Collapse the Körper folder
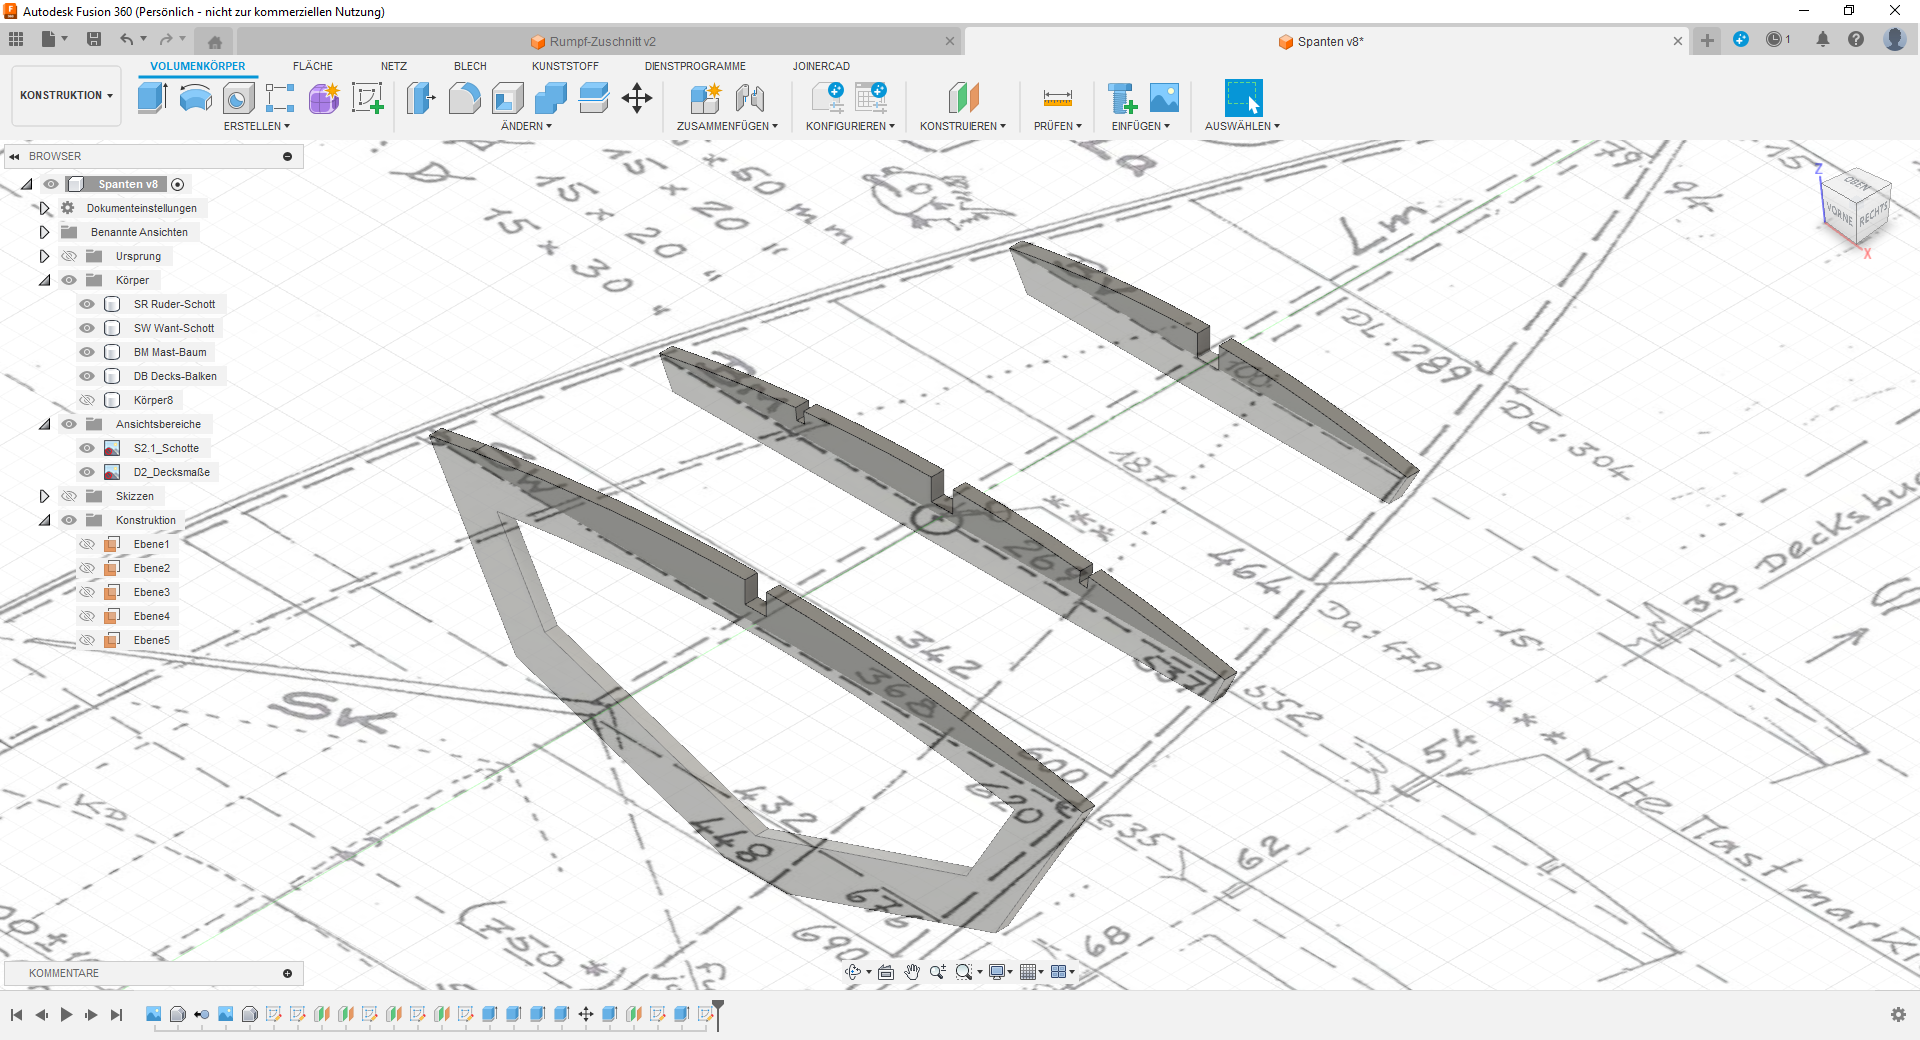Screen dimensions: 1920x1040 click(x=44, y=280)
